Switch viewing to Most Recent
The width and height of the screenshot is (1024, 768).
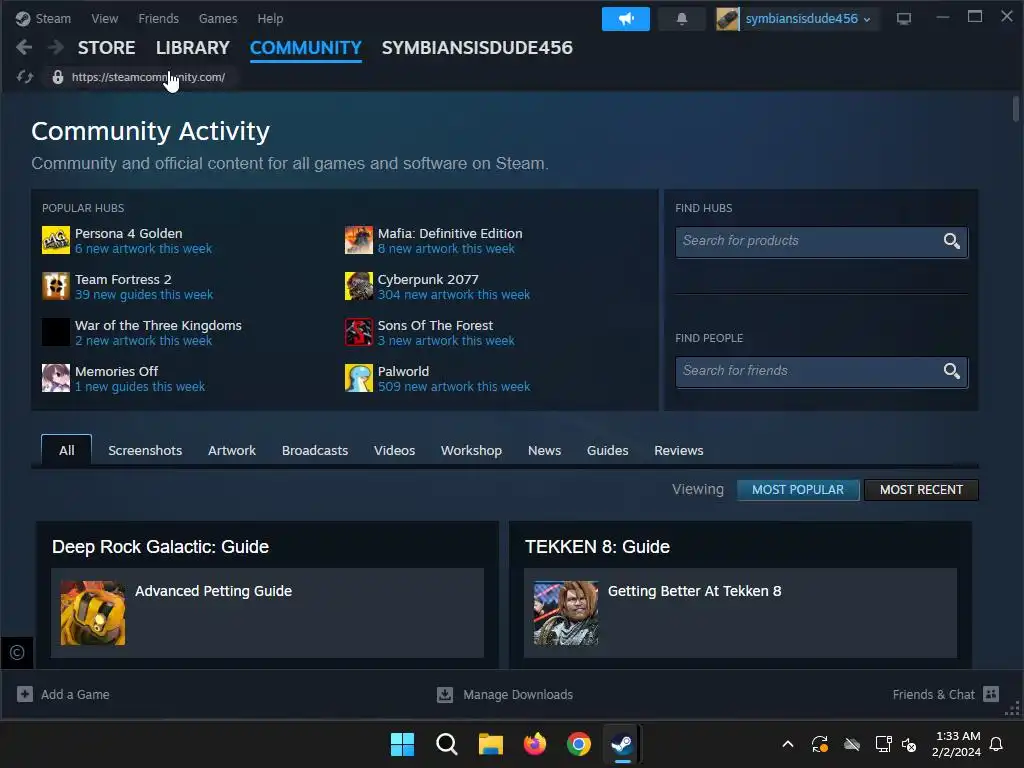pos(921,490)
